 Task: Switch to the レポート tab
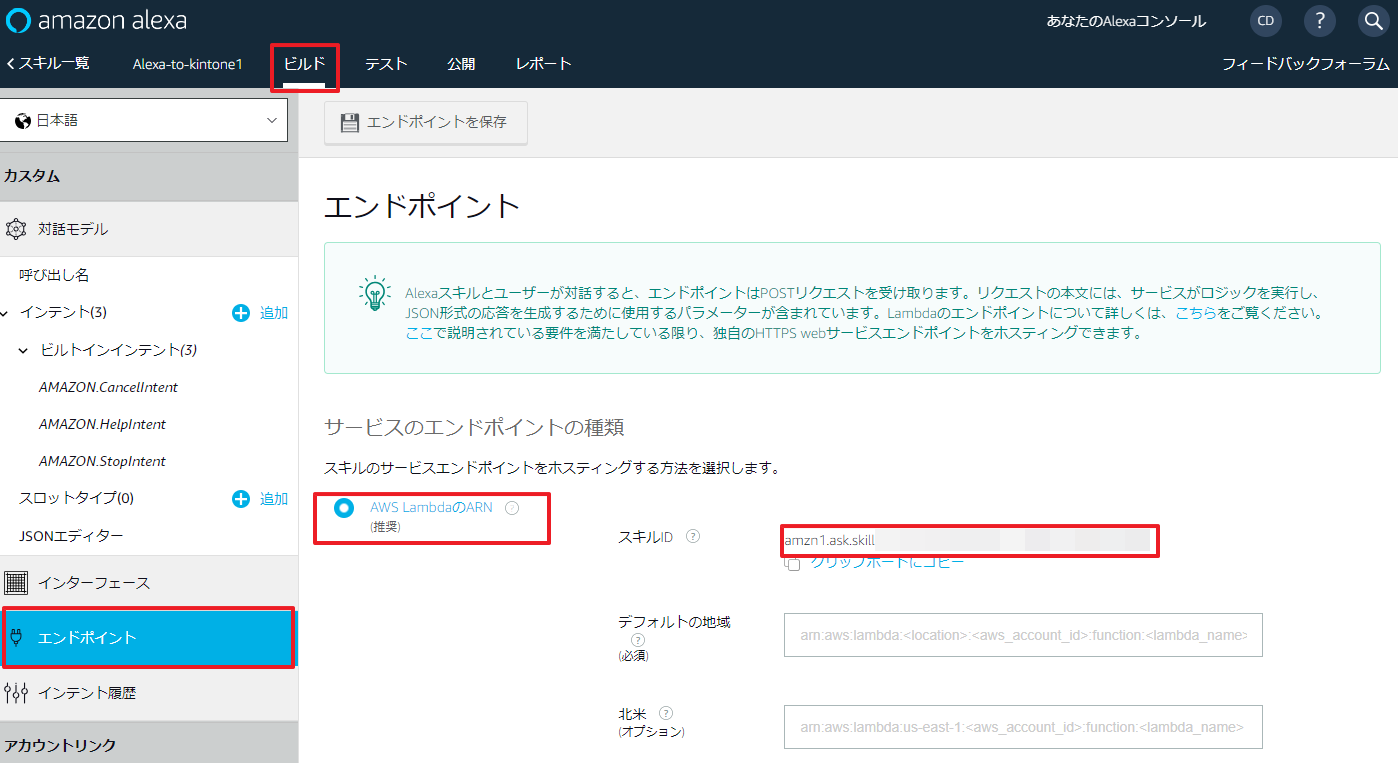tap(544, 64)
